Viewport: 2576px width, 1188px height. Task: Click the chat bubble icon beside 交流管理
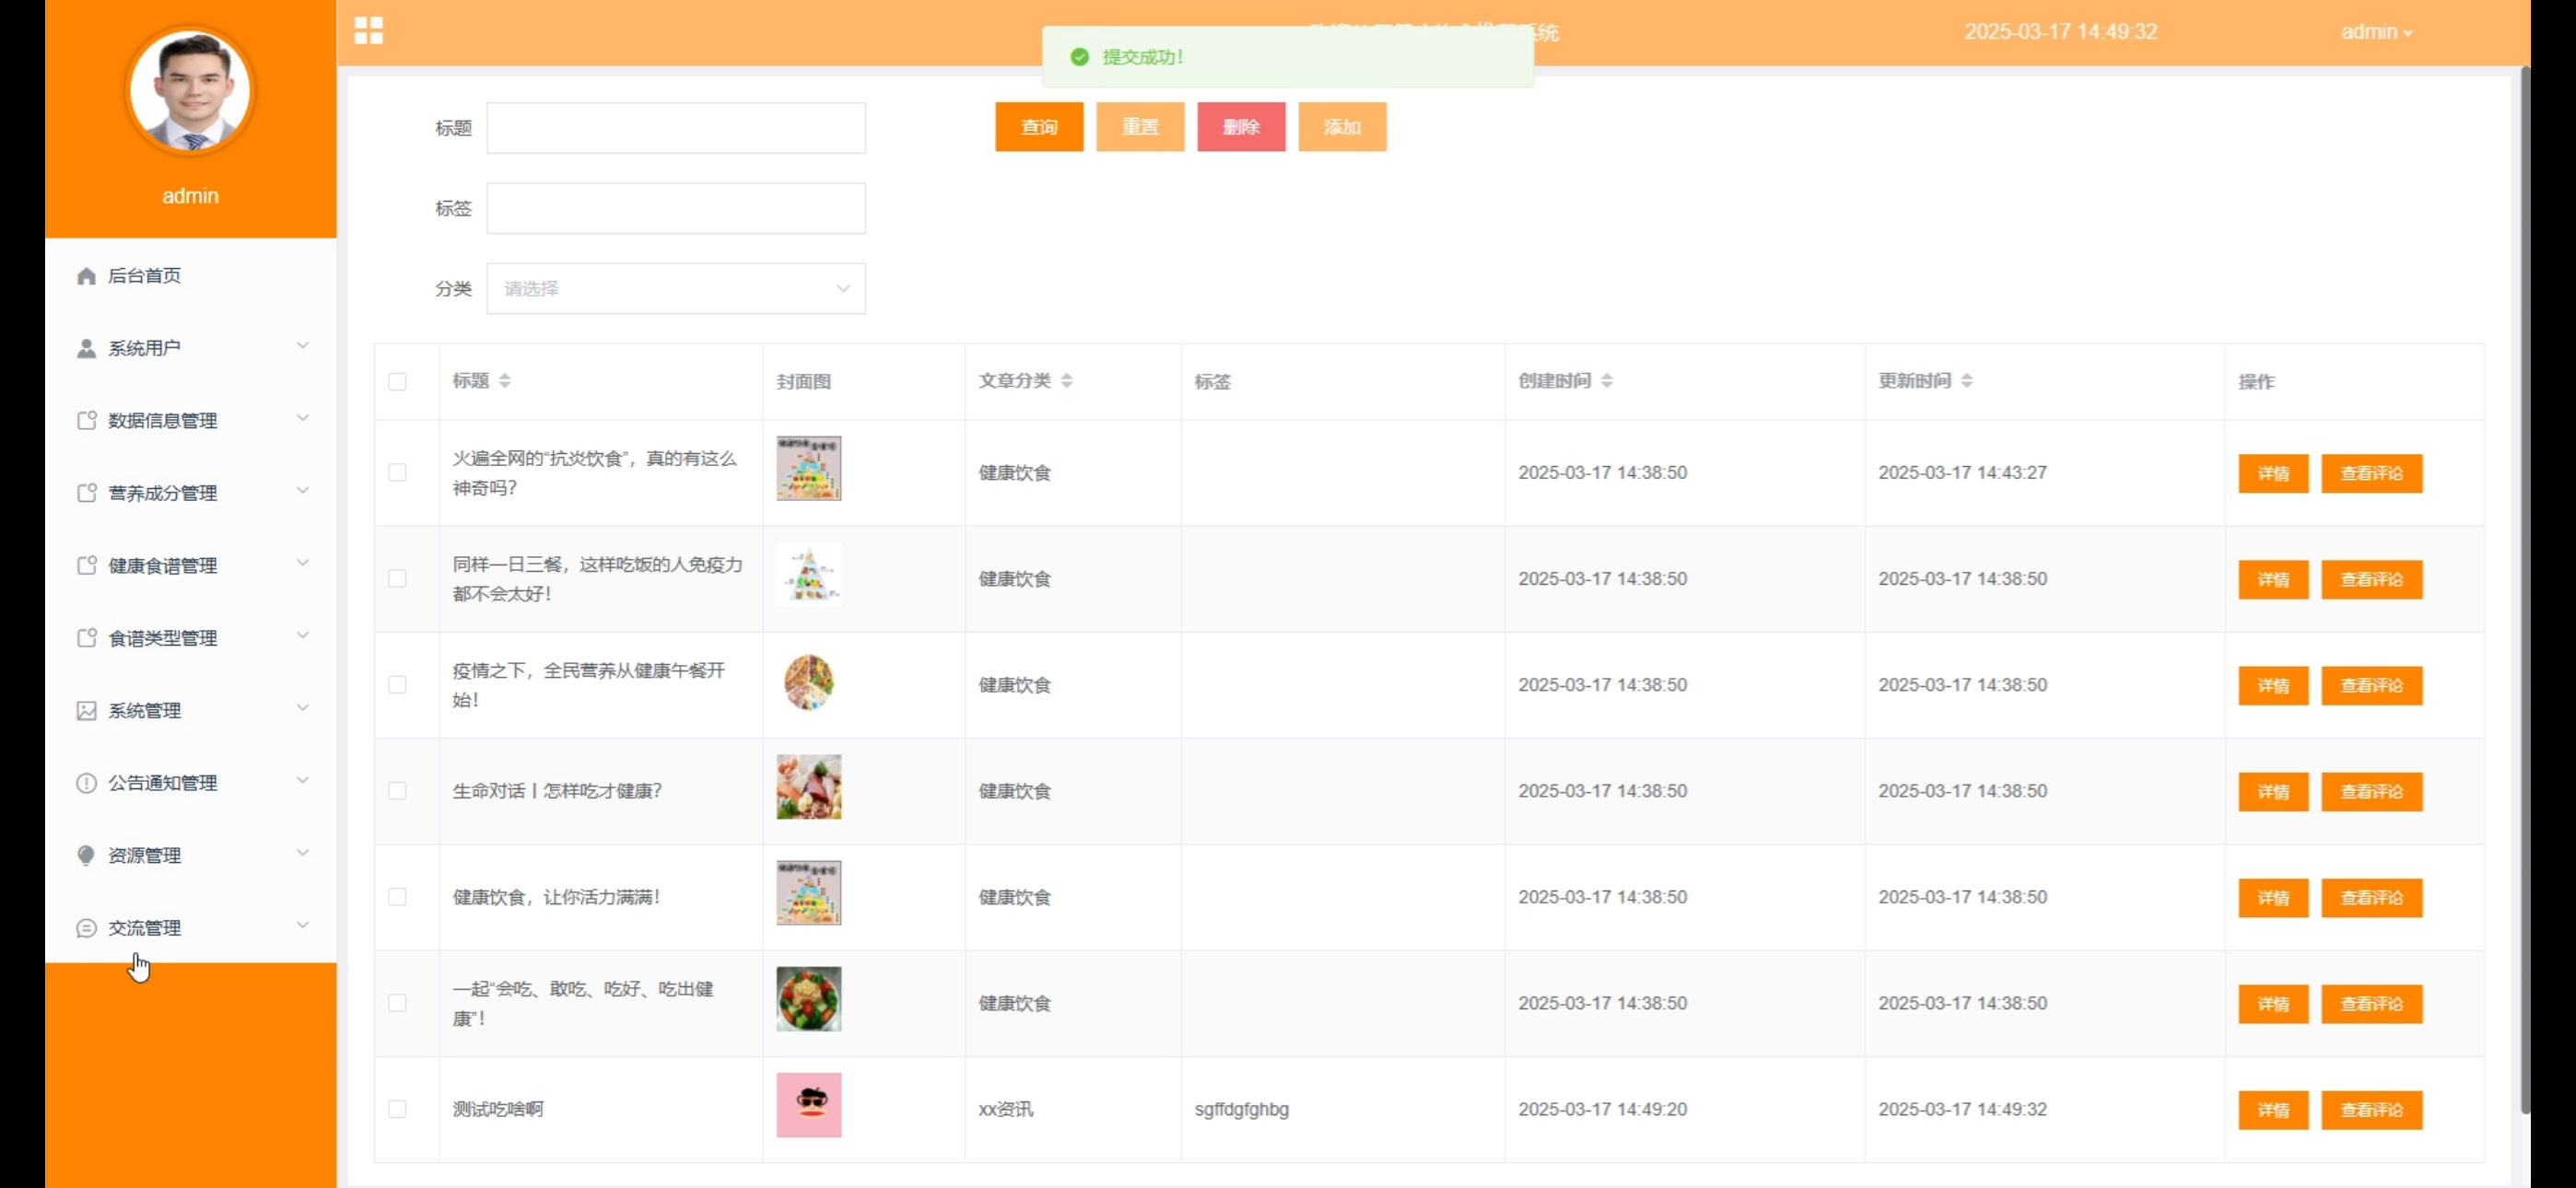click(86, 928)
